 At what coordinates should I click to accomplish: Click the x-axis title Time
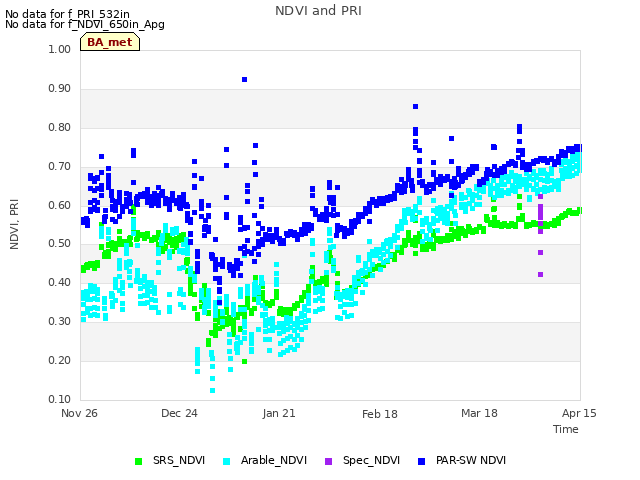pos(566,429)
